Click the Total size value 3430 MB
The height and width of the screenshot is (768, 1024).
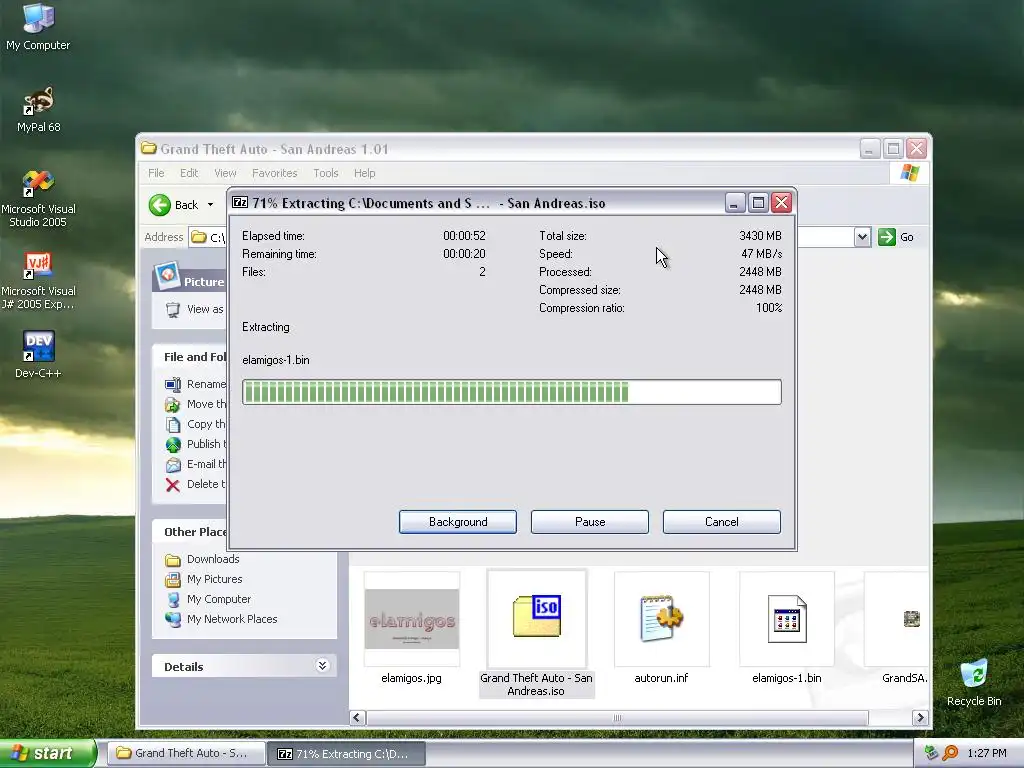[760, 236]
